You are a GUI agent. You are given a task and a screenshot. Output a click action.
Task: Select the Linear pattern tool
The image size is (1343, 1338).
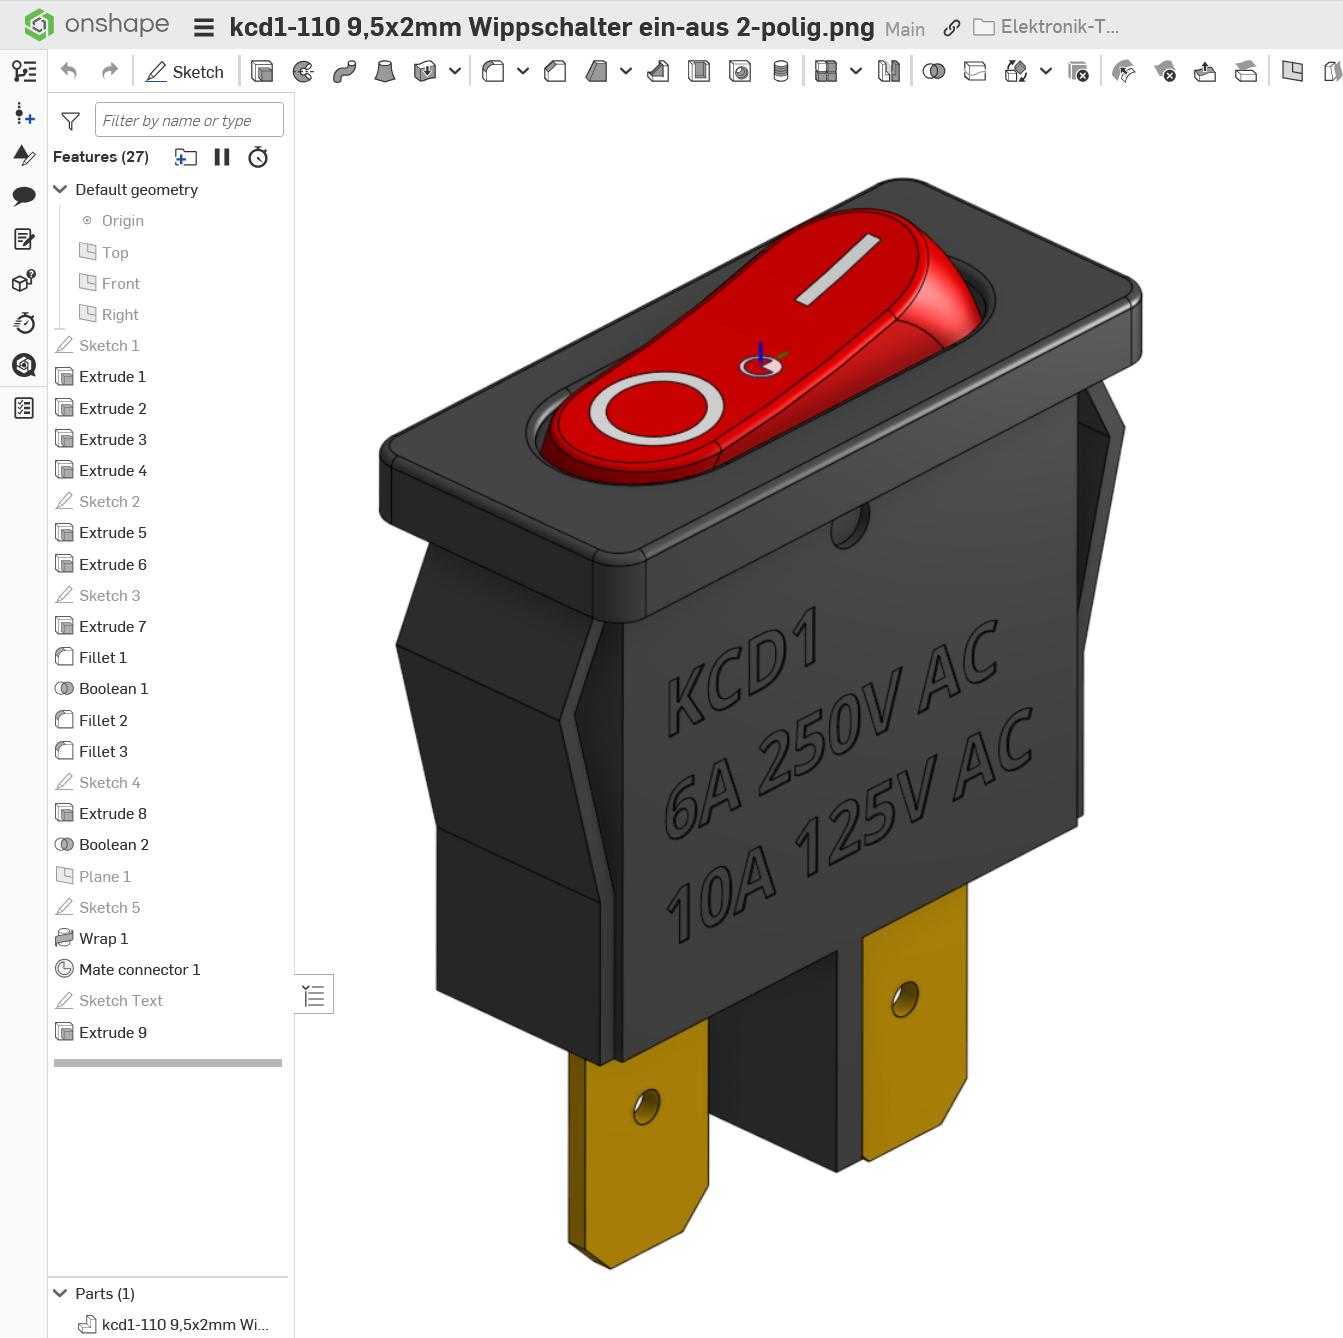coord(826,71)
